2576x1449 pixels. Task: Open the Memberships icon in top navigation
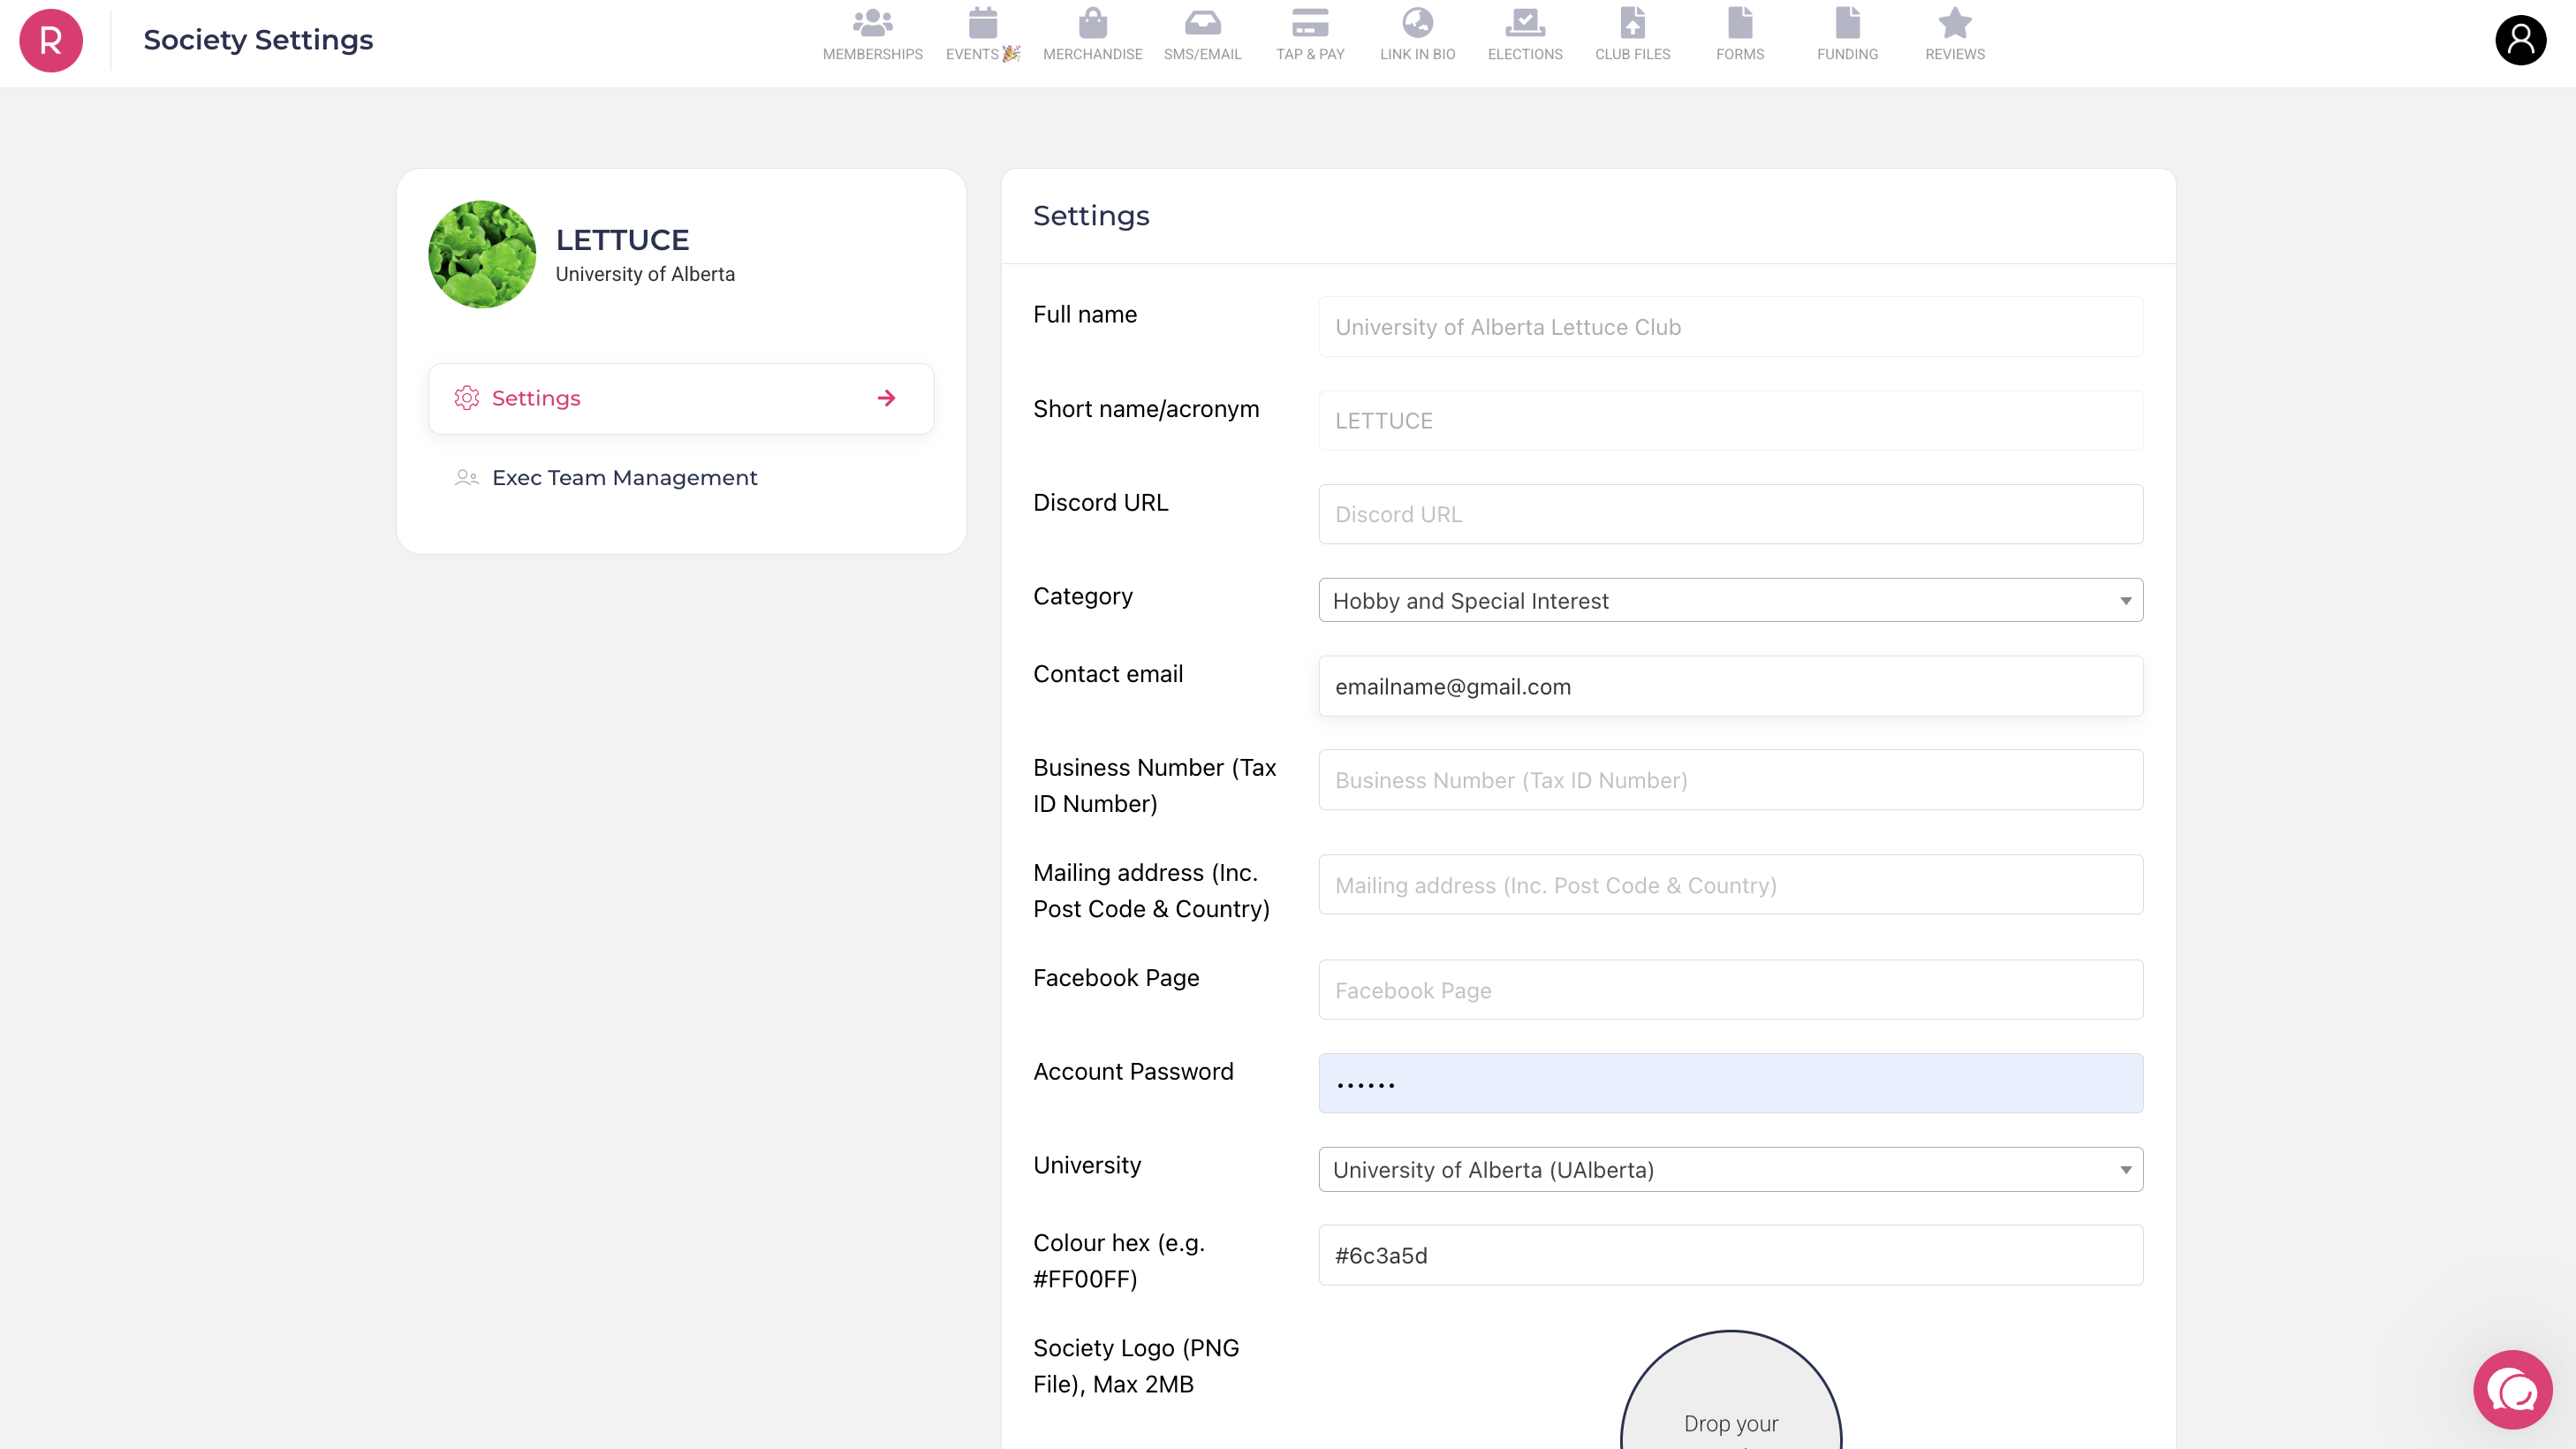pyautogui.click(x=872, y=24)
